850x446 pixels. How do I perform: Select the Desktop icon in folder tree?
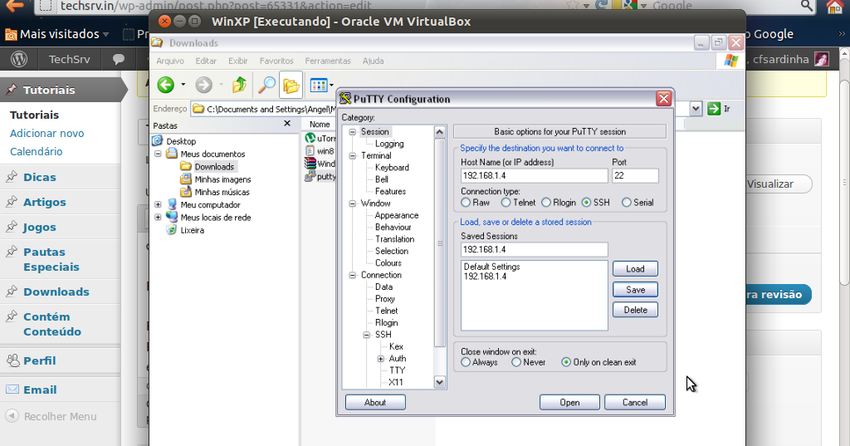(x=157, y=141)
